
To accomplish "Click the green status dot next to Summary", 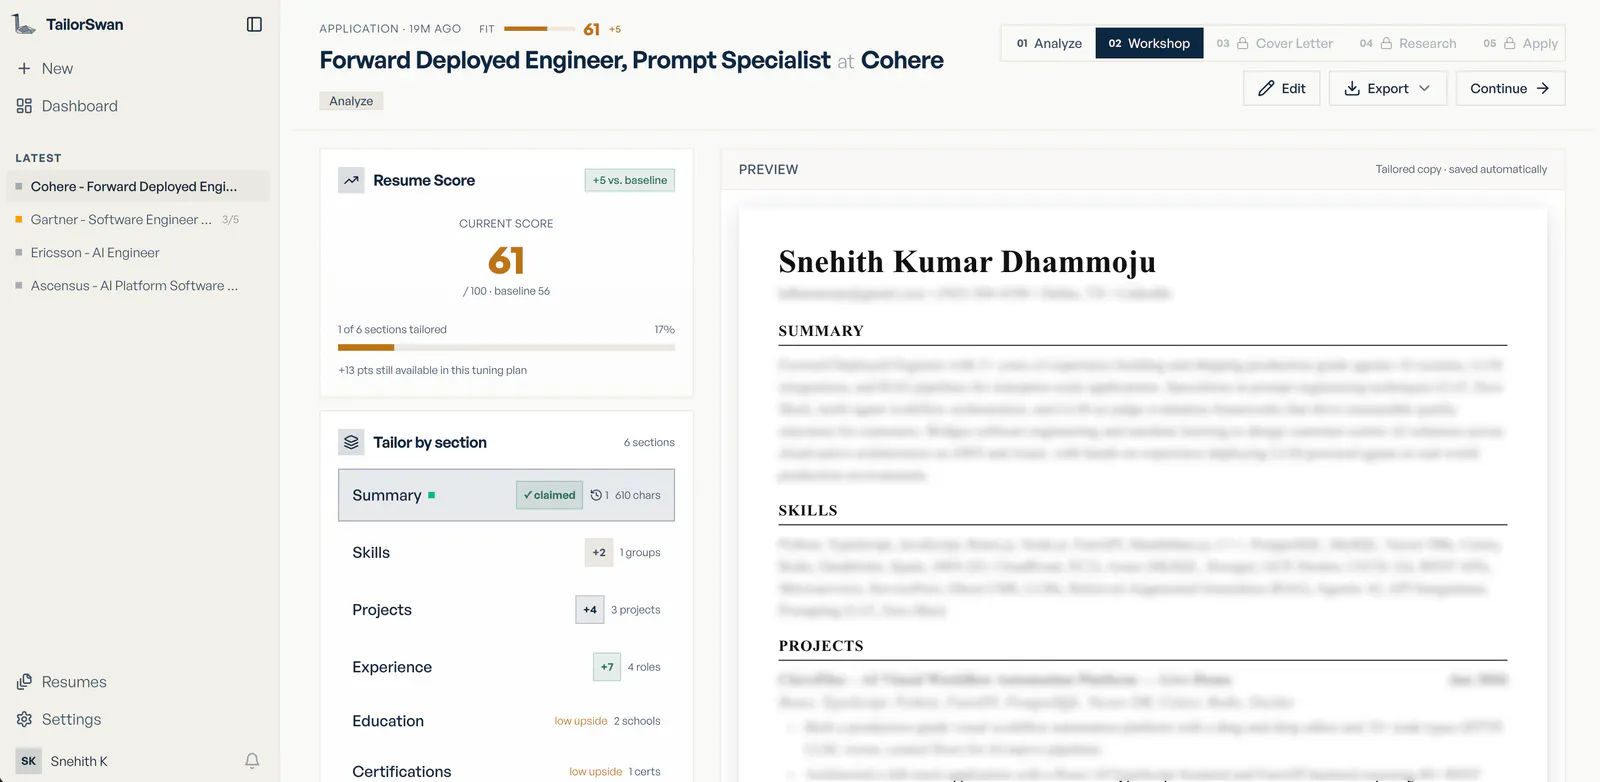I will [431, 495].
